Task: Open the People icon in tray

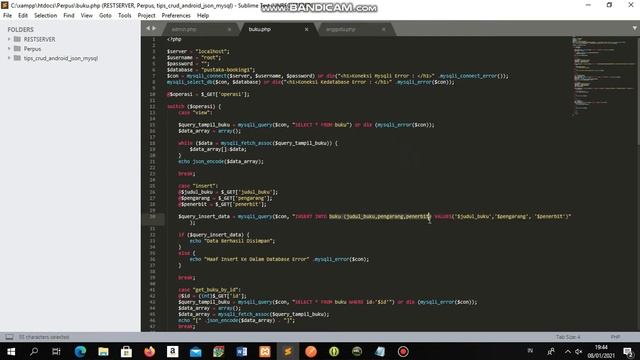Action: tap(551, 351)
